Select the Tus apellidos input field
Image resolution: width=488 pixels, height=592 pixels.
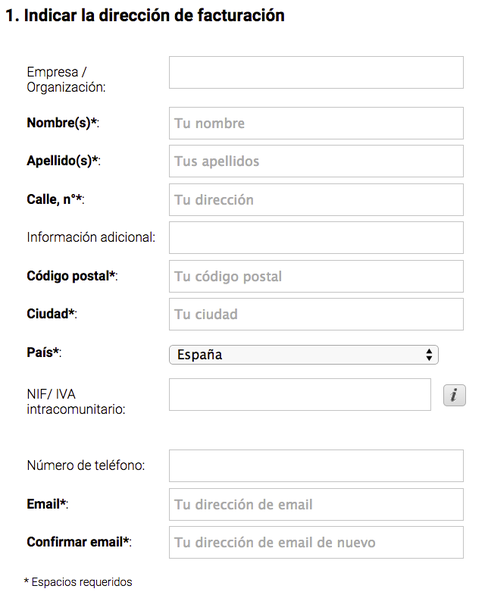316,161
